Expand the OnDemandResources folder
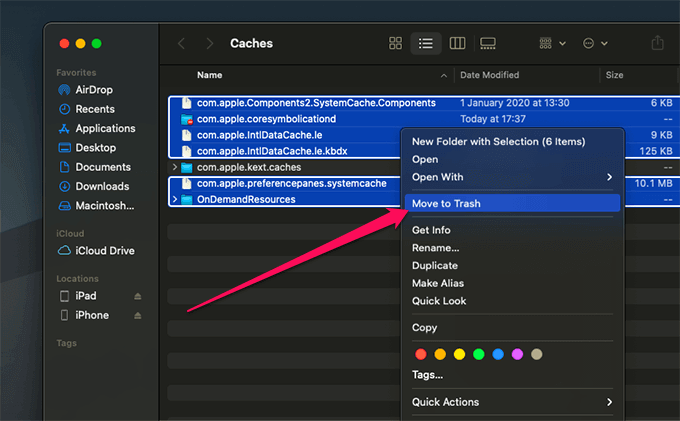 (174, 199)
